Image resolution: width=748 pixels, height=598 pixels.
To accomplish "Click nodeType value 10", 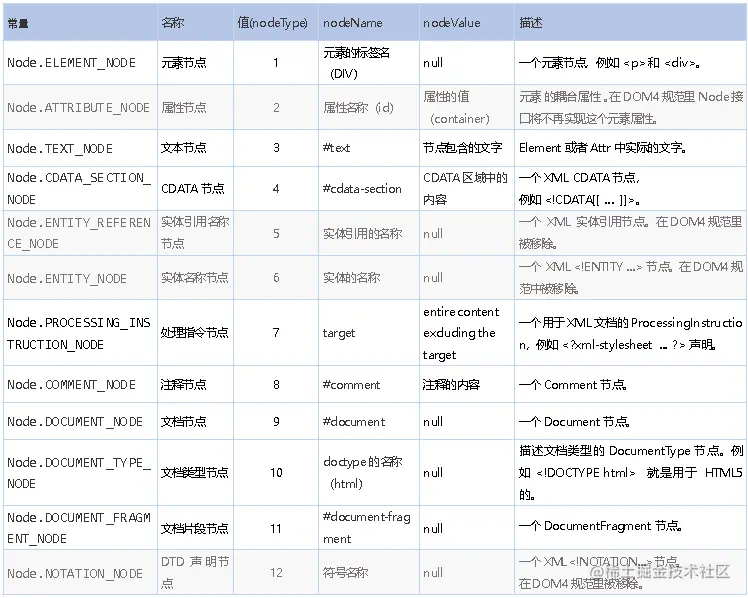I will click(x=276, y=473).
